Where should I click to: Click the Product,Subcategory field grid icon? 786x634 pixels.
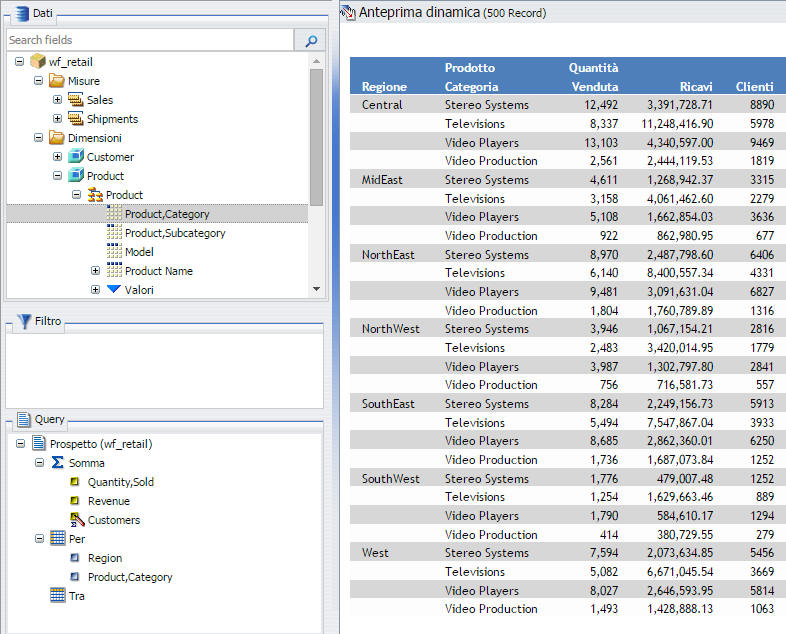point(114,233)
